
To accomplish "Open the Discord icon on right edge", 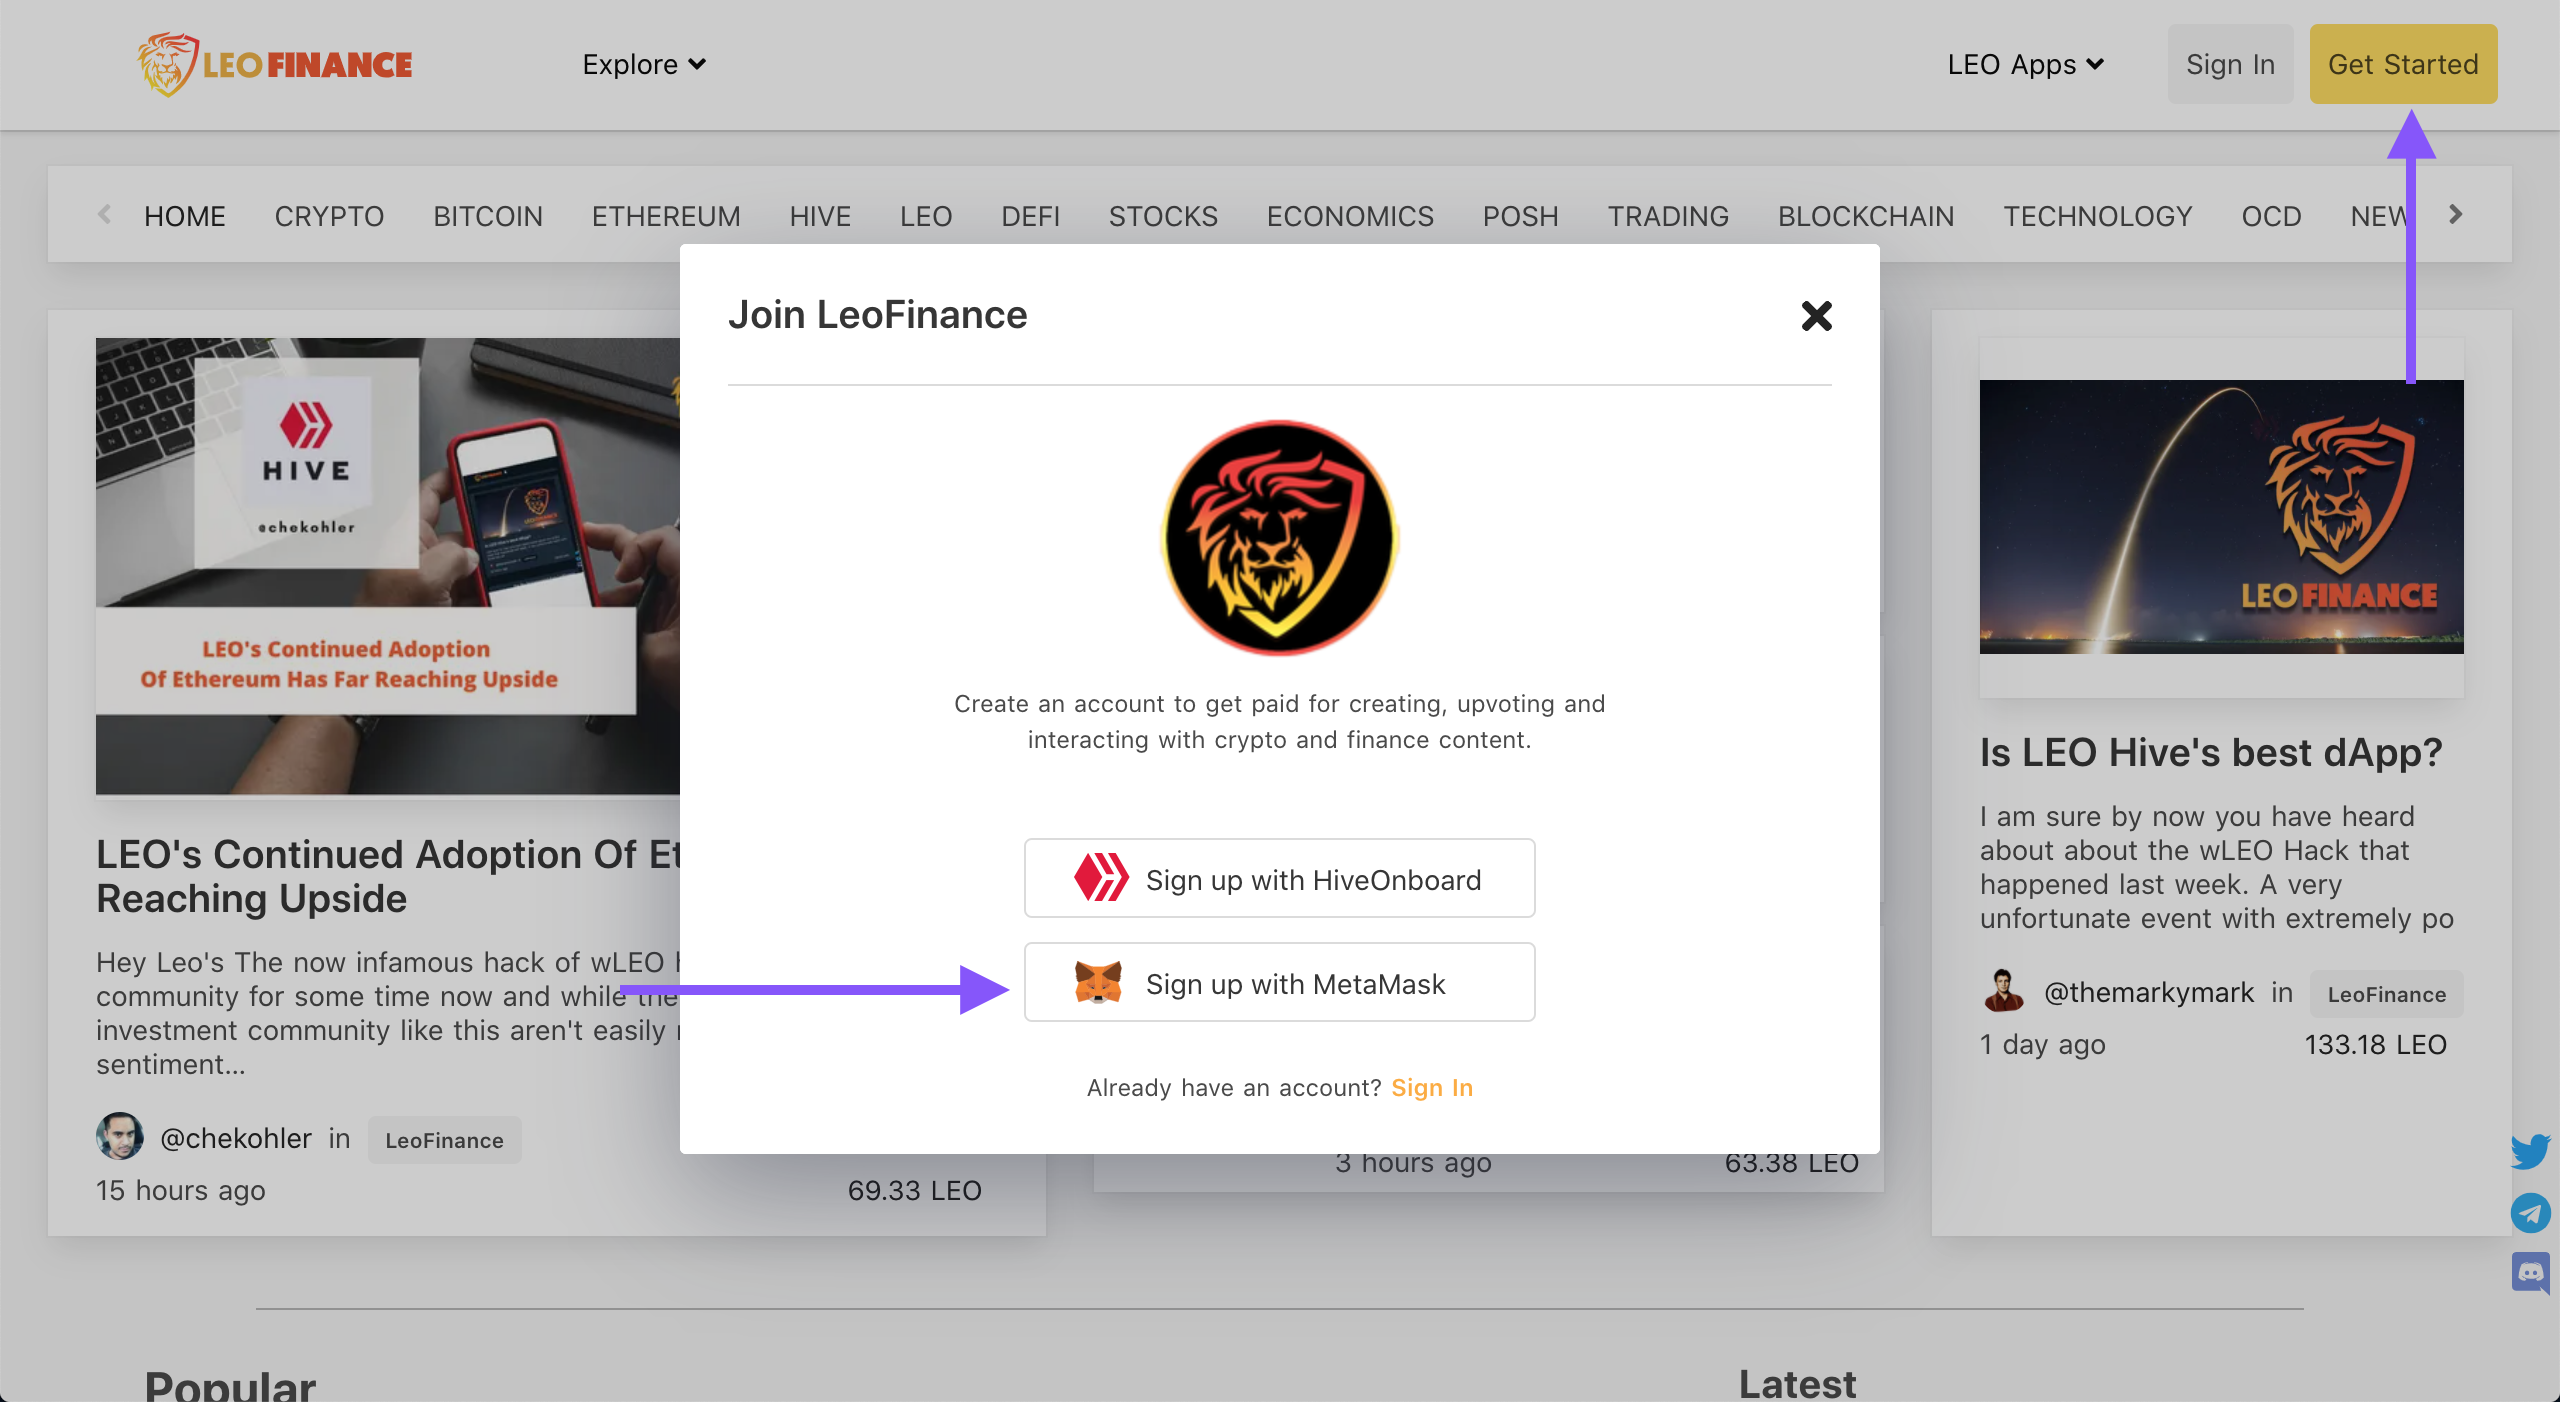I will pyautogui.click(x=2530, y=1273).
